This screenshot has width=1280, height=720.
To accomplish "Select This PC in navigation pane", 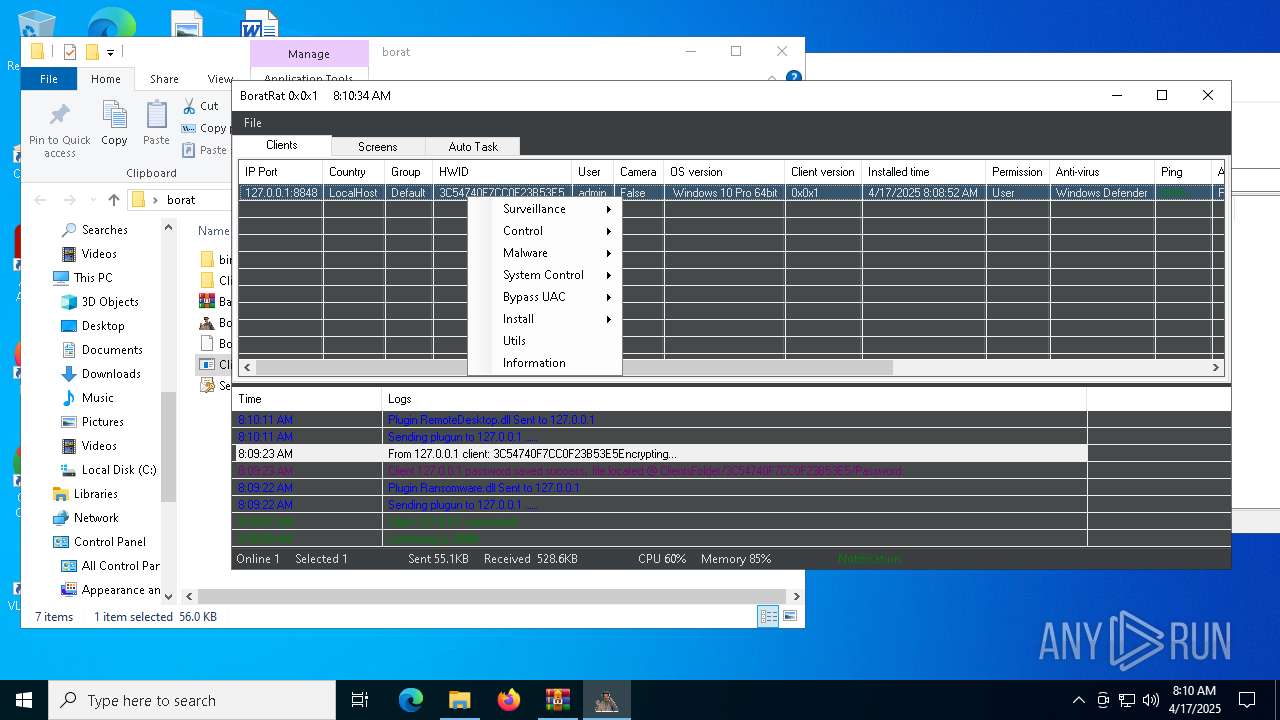I will [93, 278].
